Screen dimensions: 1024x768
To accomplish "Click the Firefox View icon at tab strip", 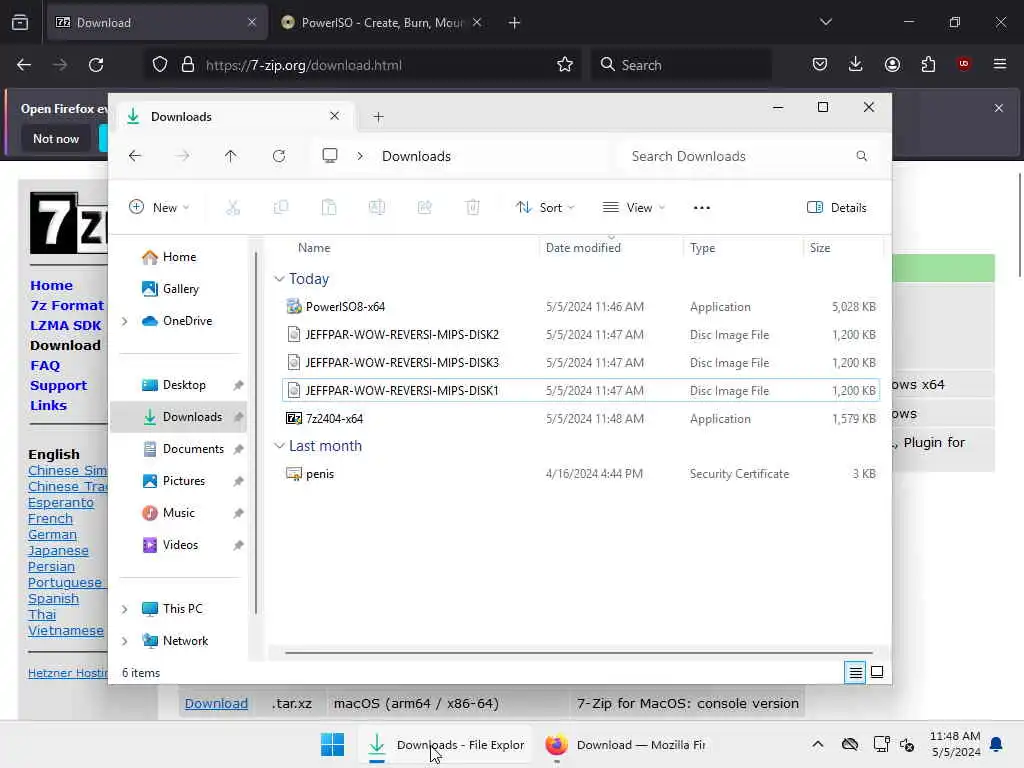I will coord(20,22).
